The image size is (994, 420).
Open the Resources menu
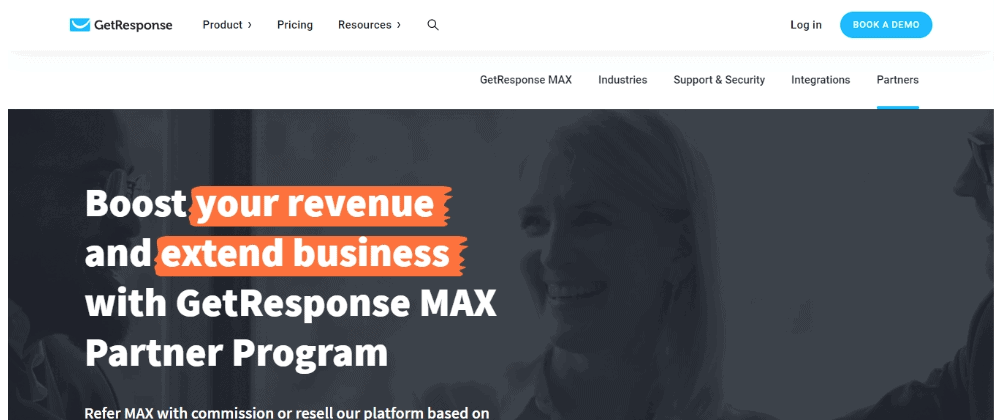click(x=365, y=25)
